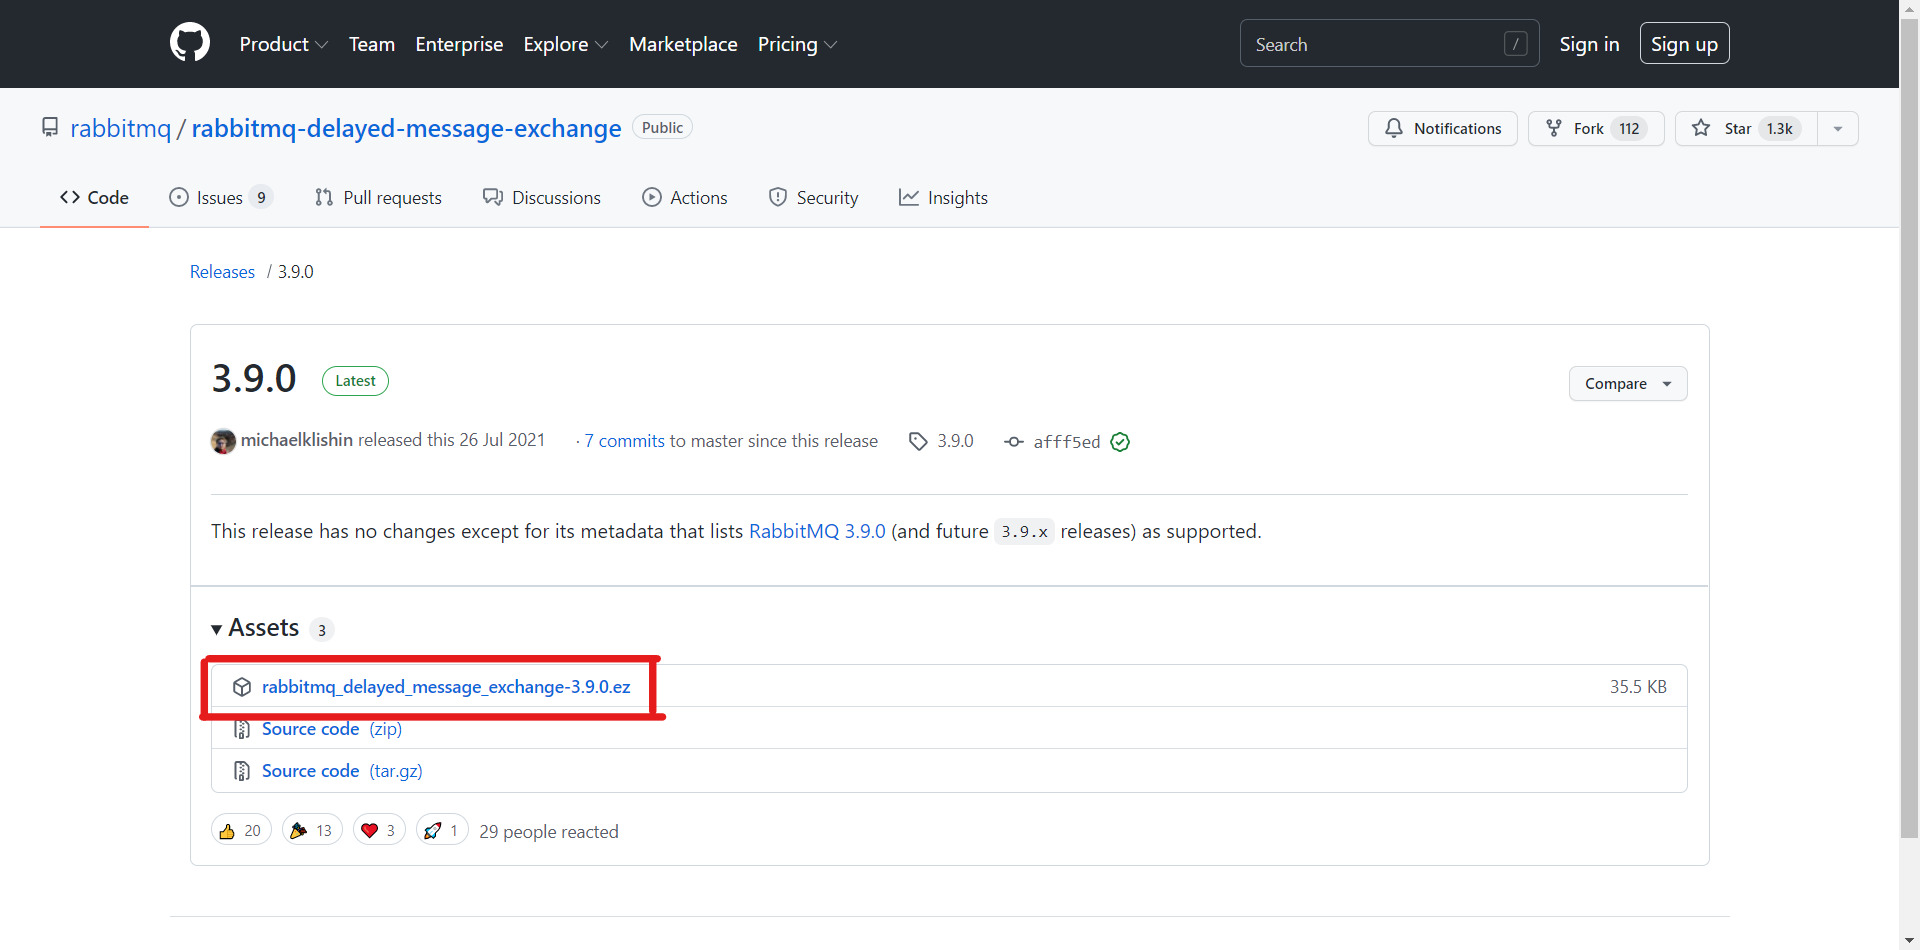Click the repository book icon
1920x950 pixels.
[x=50, y=128]
